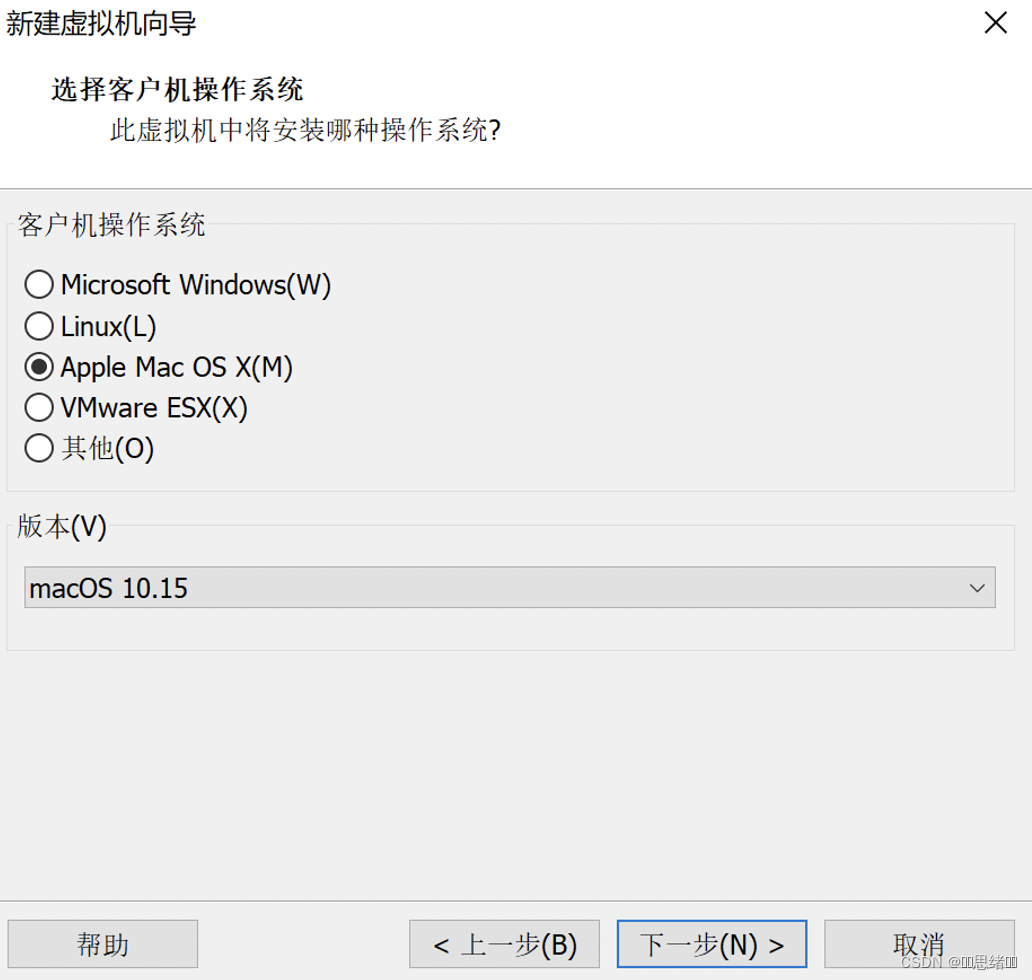Image resolution: width=1032 pixels, height=980 pixels.
Task: Proceed with 下一步(N) > button
Action: click(x=711, y=944)
